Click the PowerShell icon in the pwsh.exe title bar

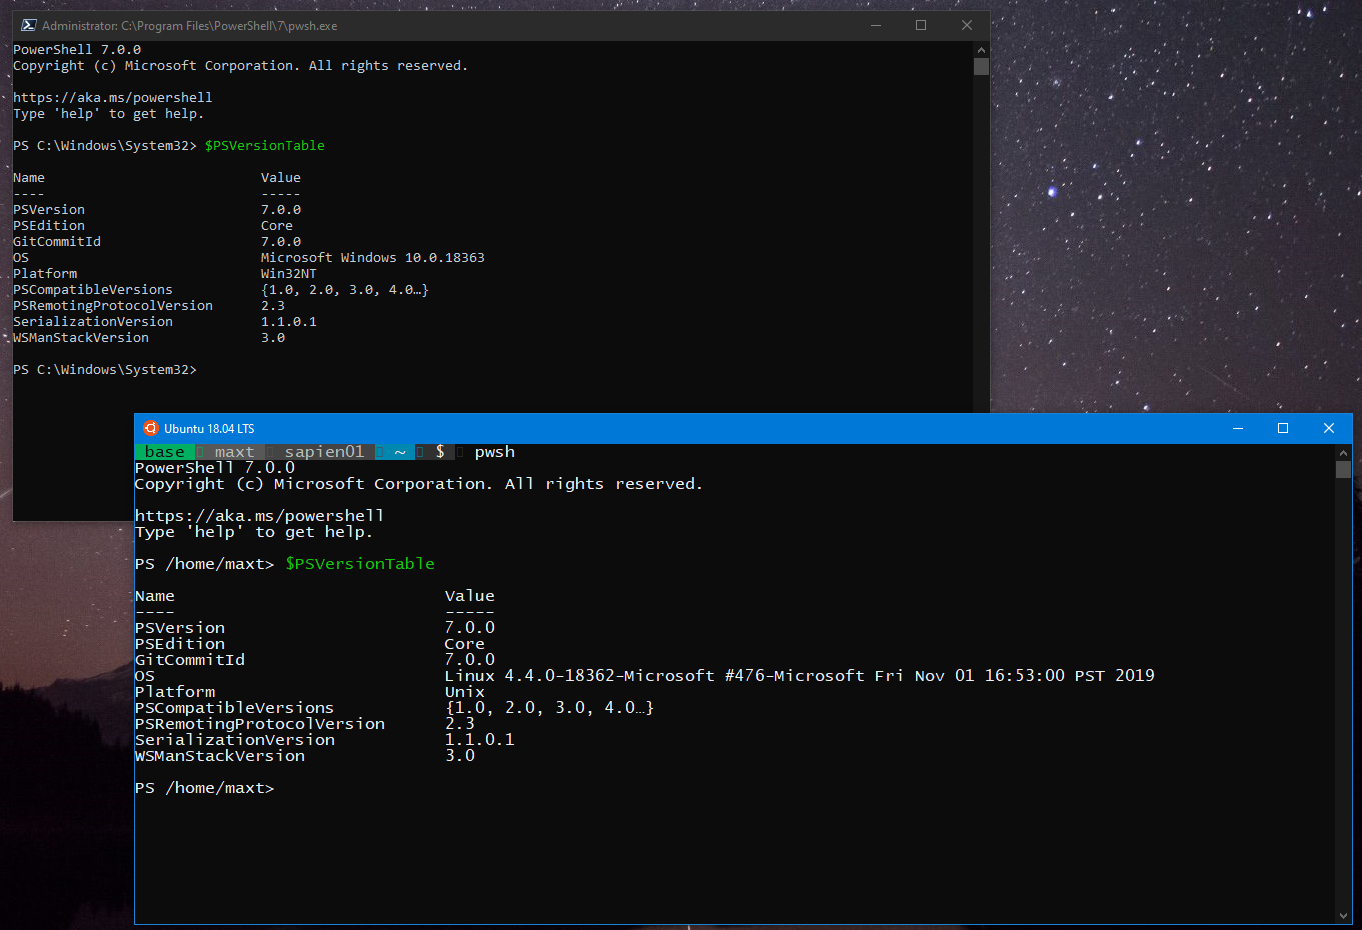click(29, 25)
